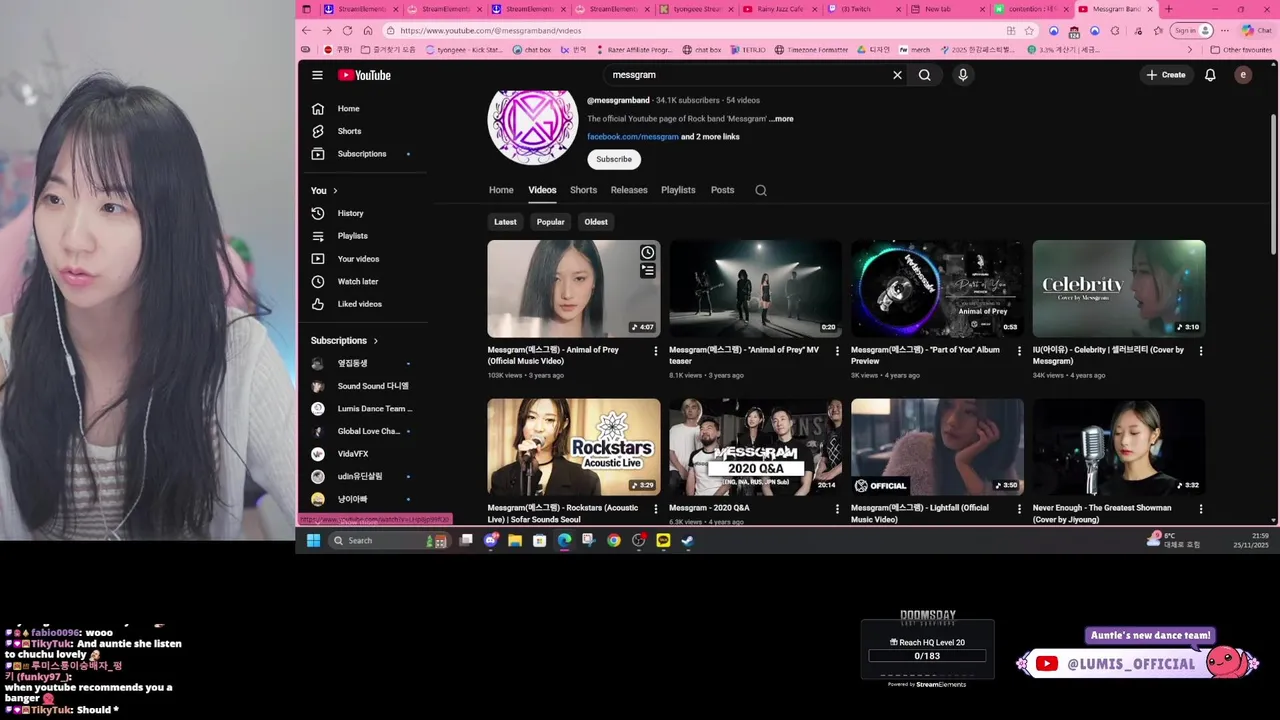Expand channel description with ...more

tap(781, 119)
